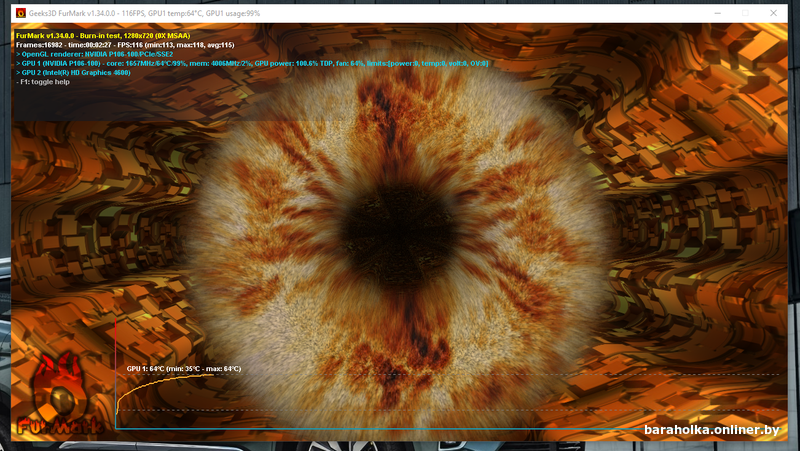
Task: Click the disabled maximize button
Action: (745, 13)
